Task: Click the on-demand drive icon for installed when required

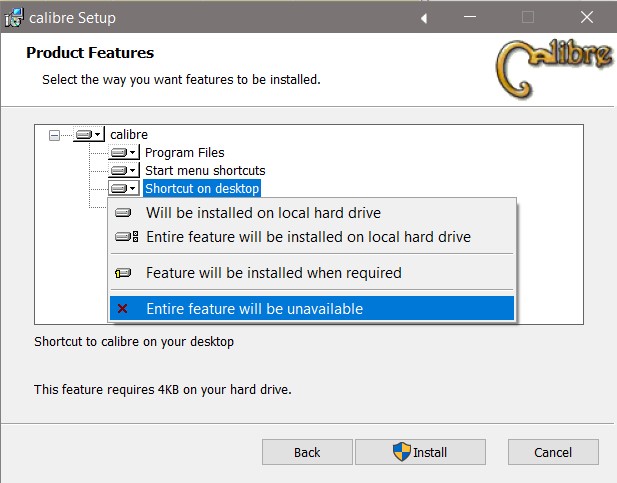Action: coord(123,273)
